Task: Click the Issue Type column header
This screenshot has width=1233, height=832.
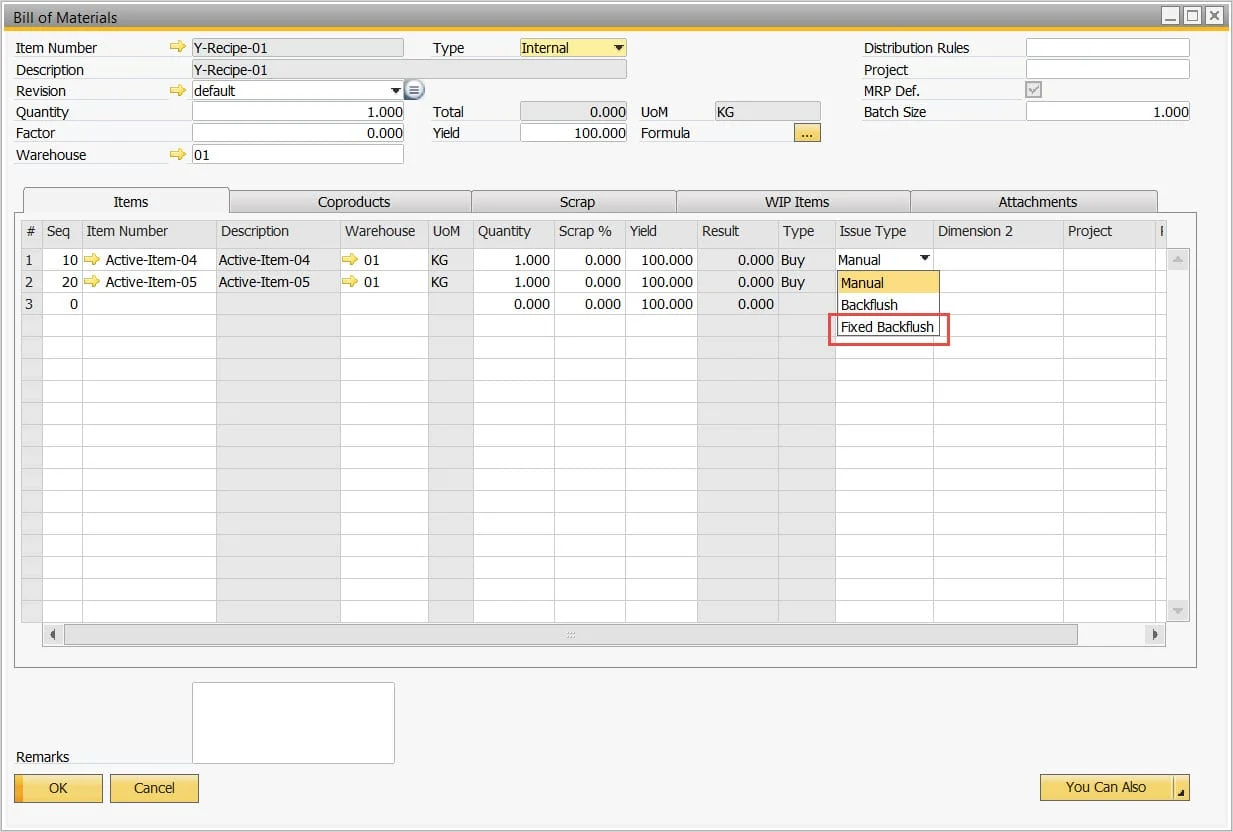Action: [x=885, y=231]
